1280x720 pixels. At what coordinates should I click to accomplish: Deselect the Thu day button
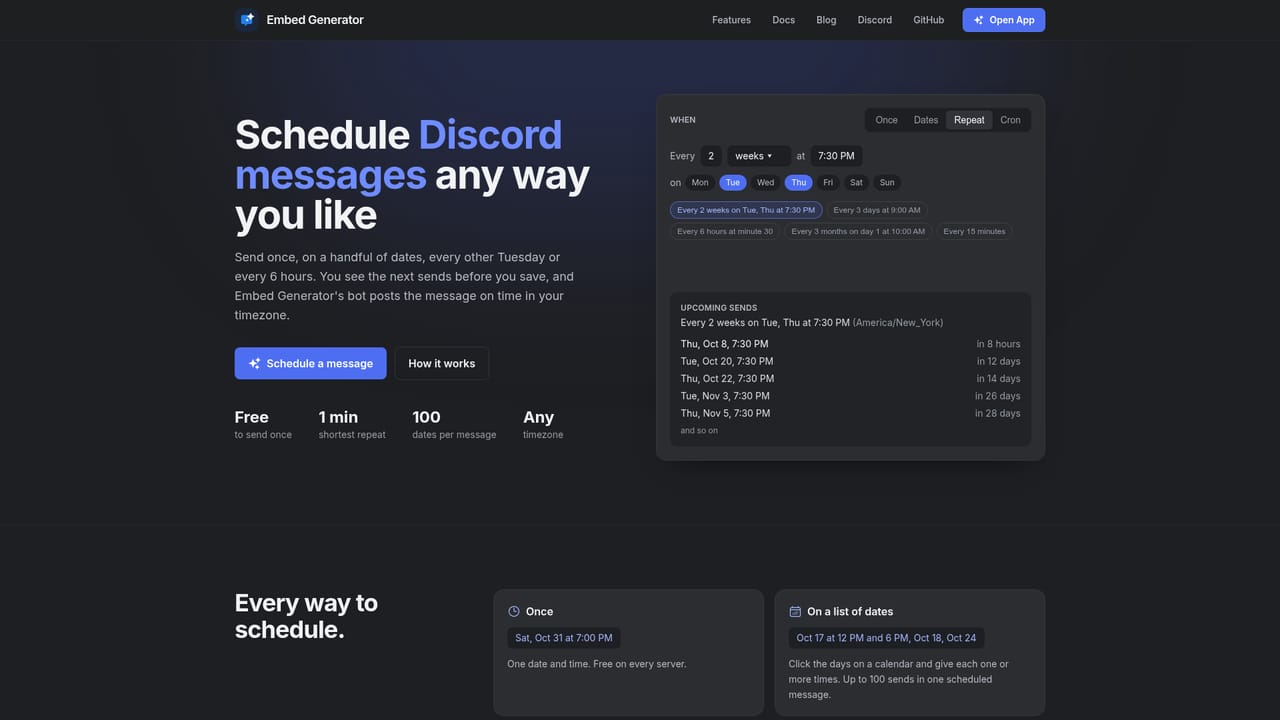(x=799, y=182)
